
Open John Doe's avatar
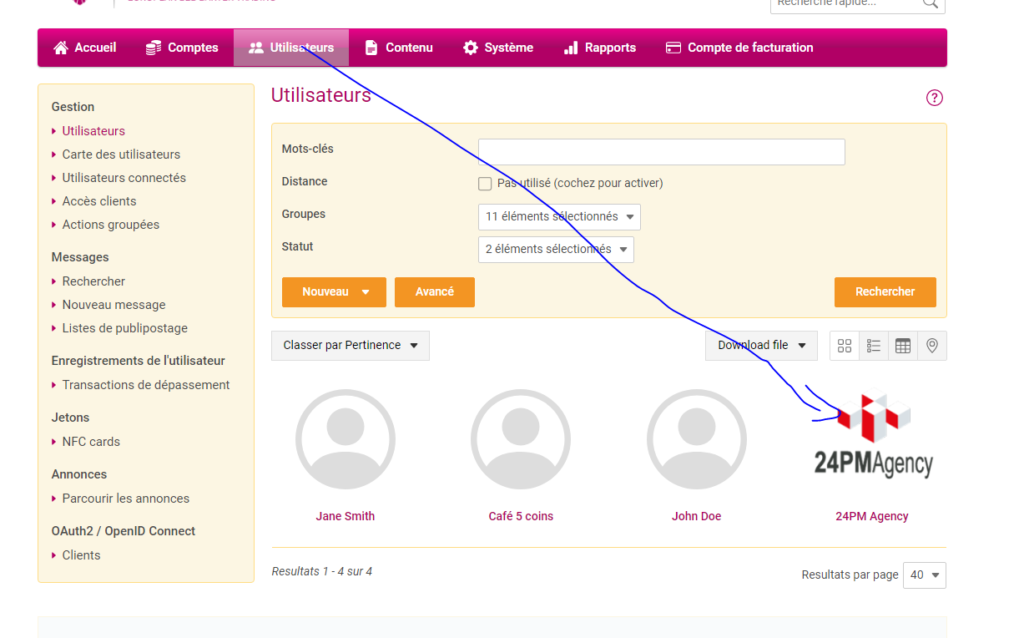[x=696, y=439]
